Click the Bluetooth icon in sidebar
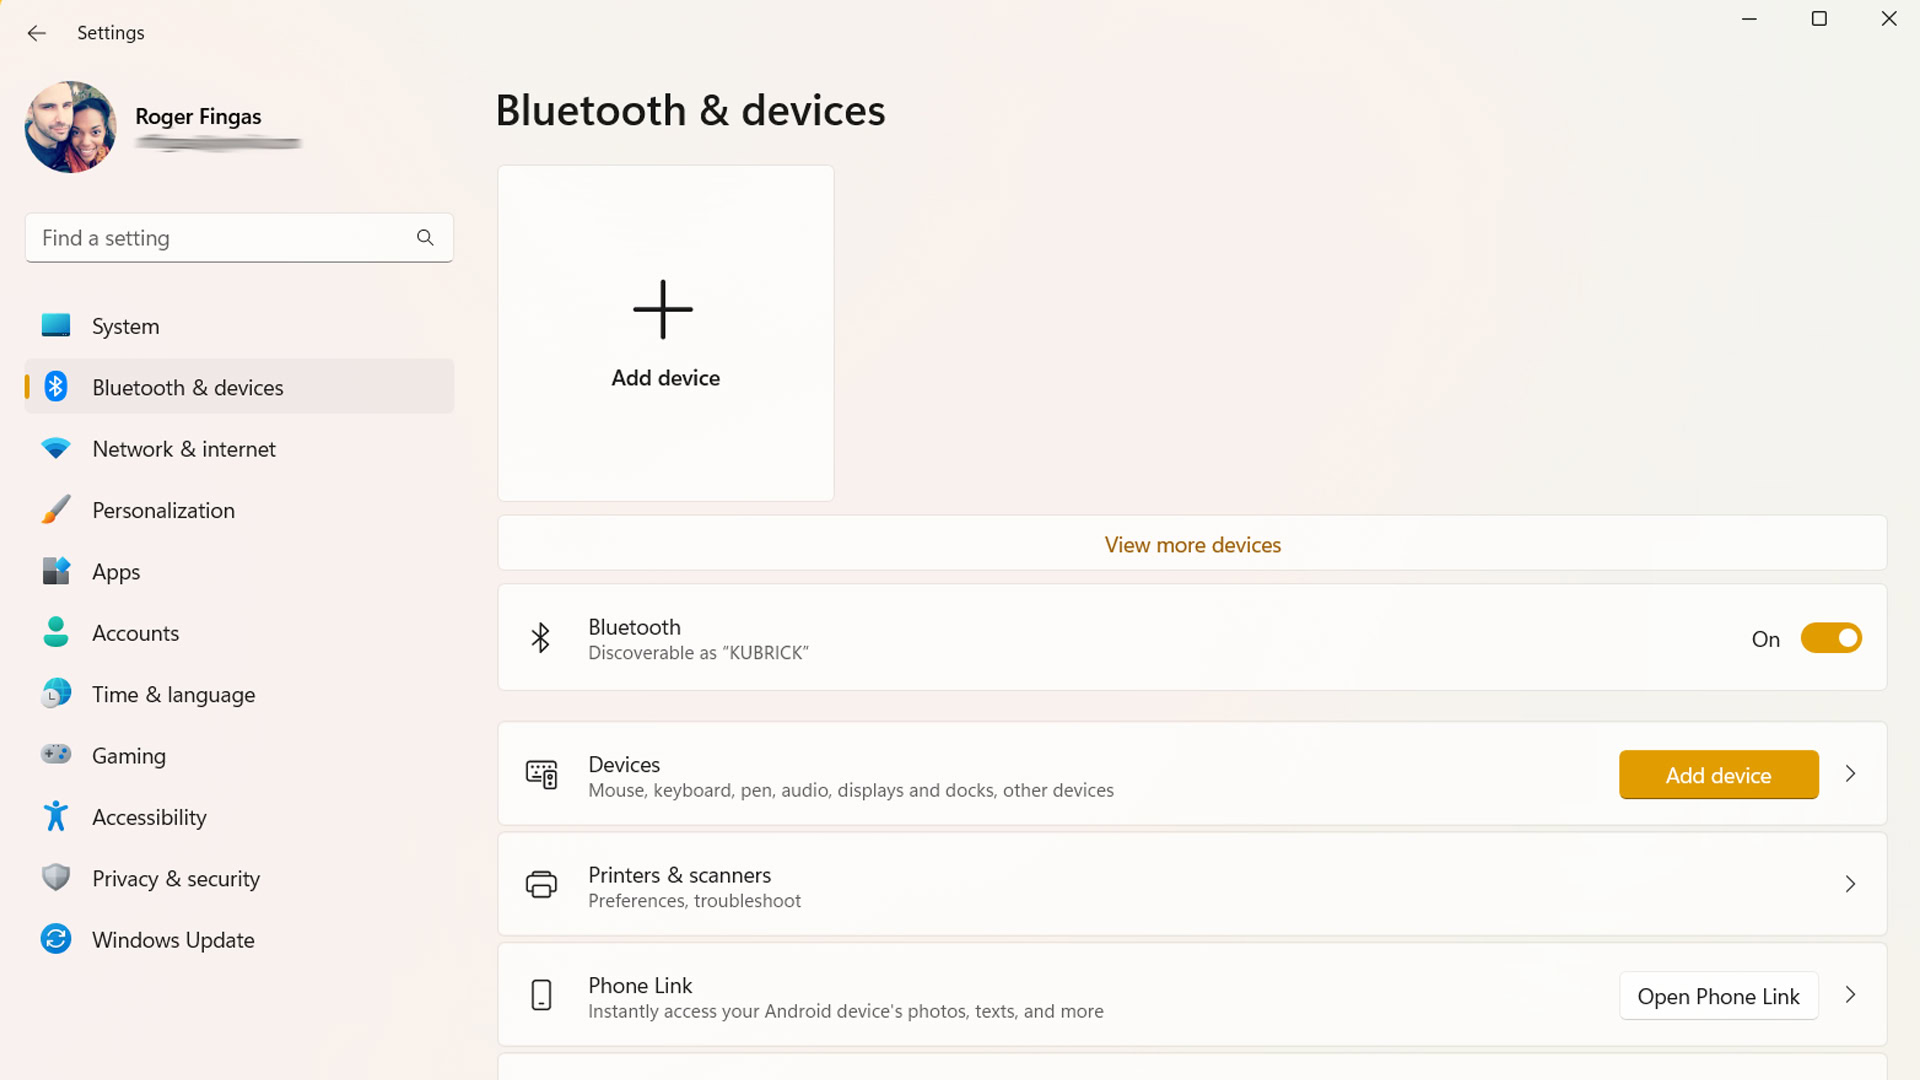Screen dimensions: 1920x1080 (55, 386)
